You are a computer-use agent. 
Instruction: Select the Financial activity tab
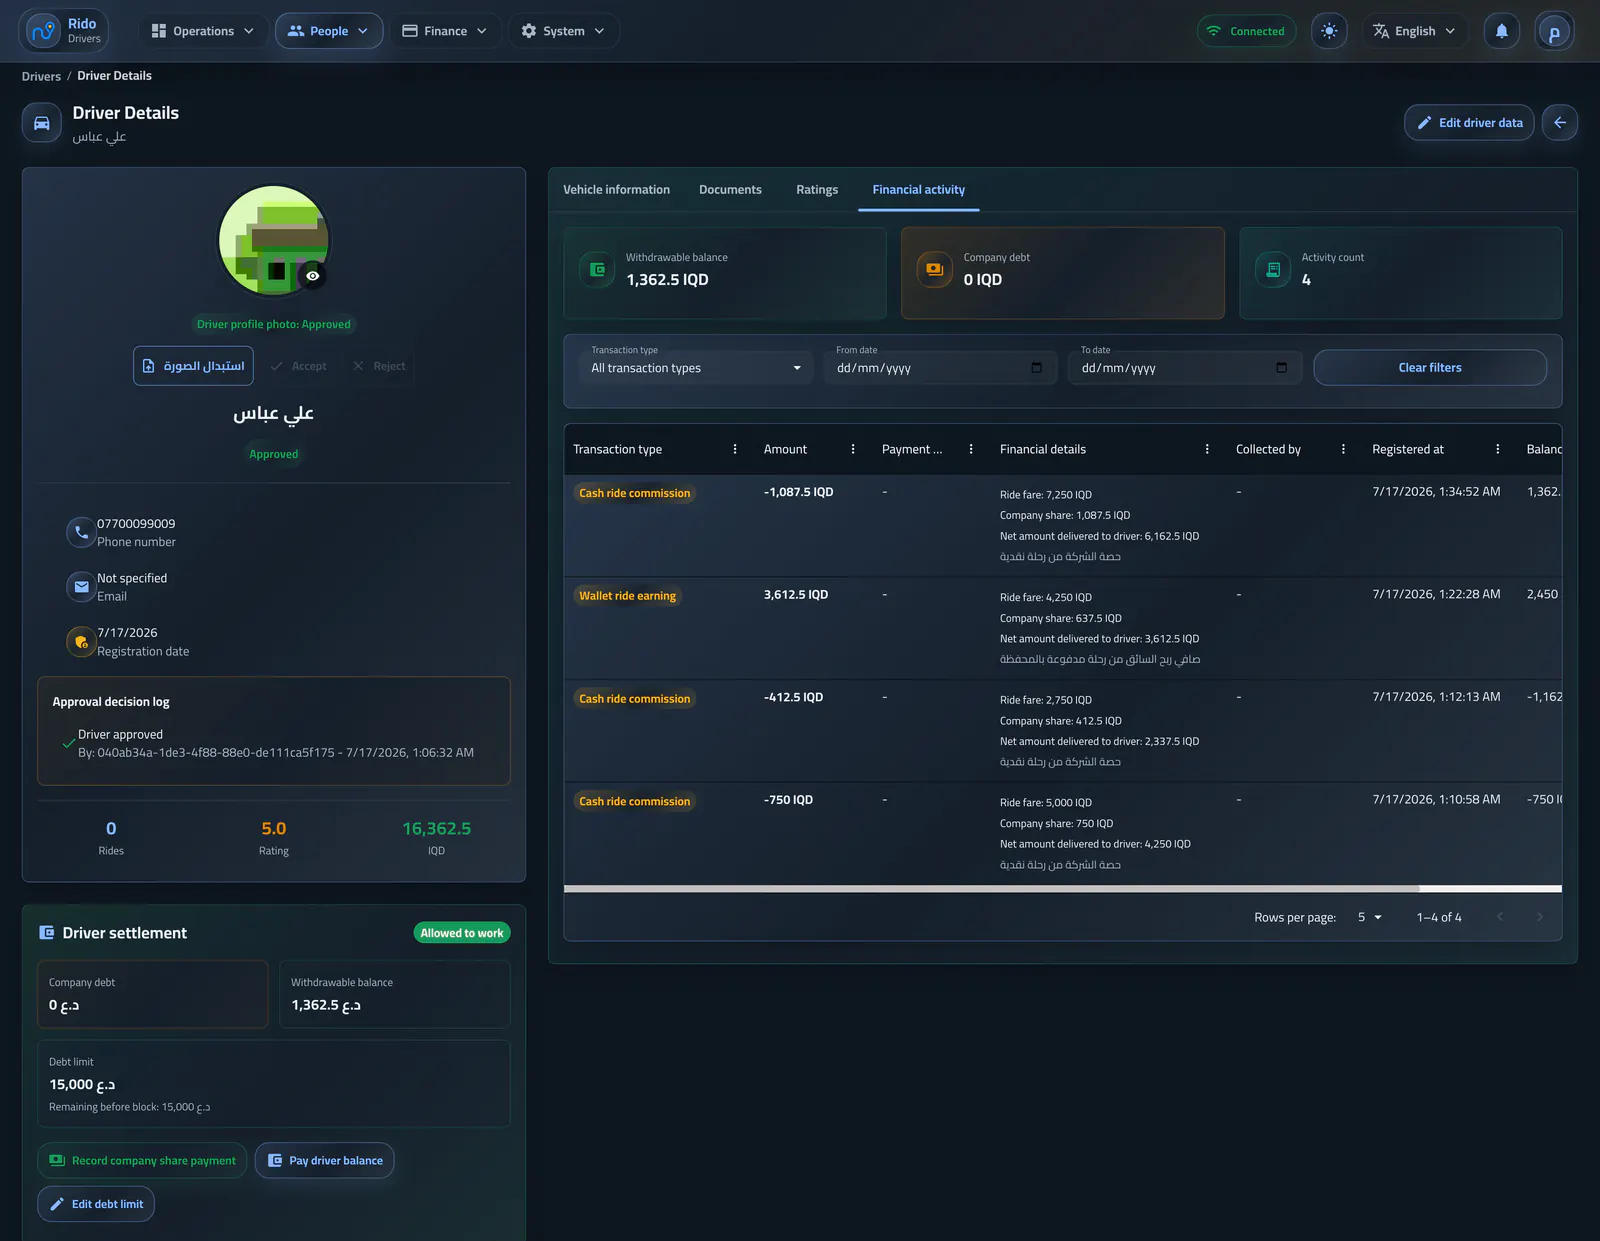918,190
